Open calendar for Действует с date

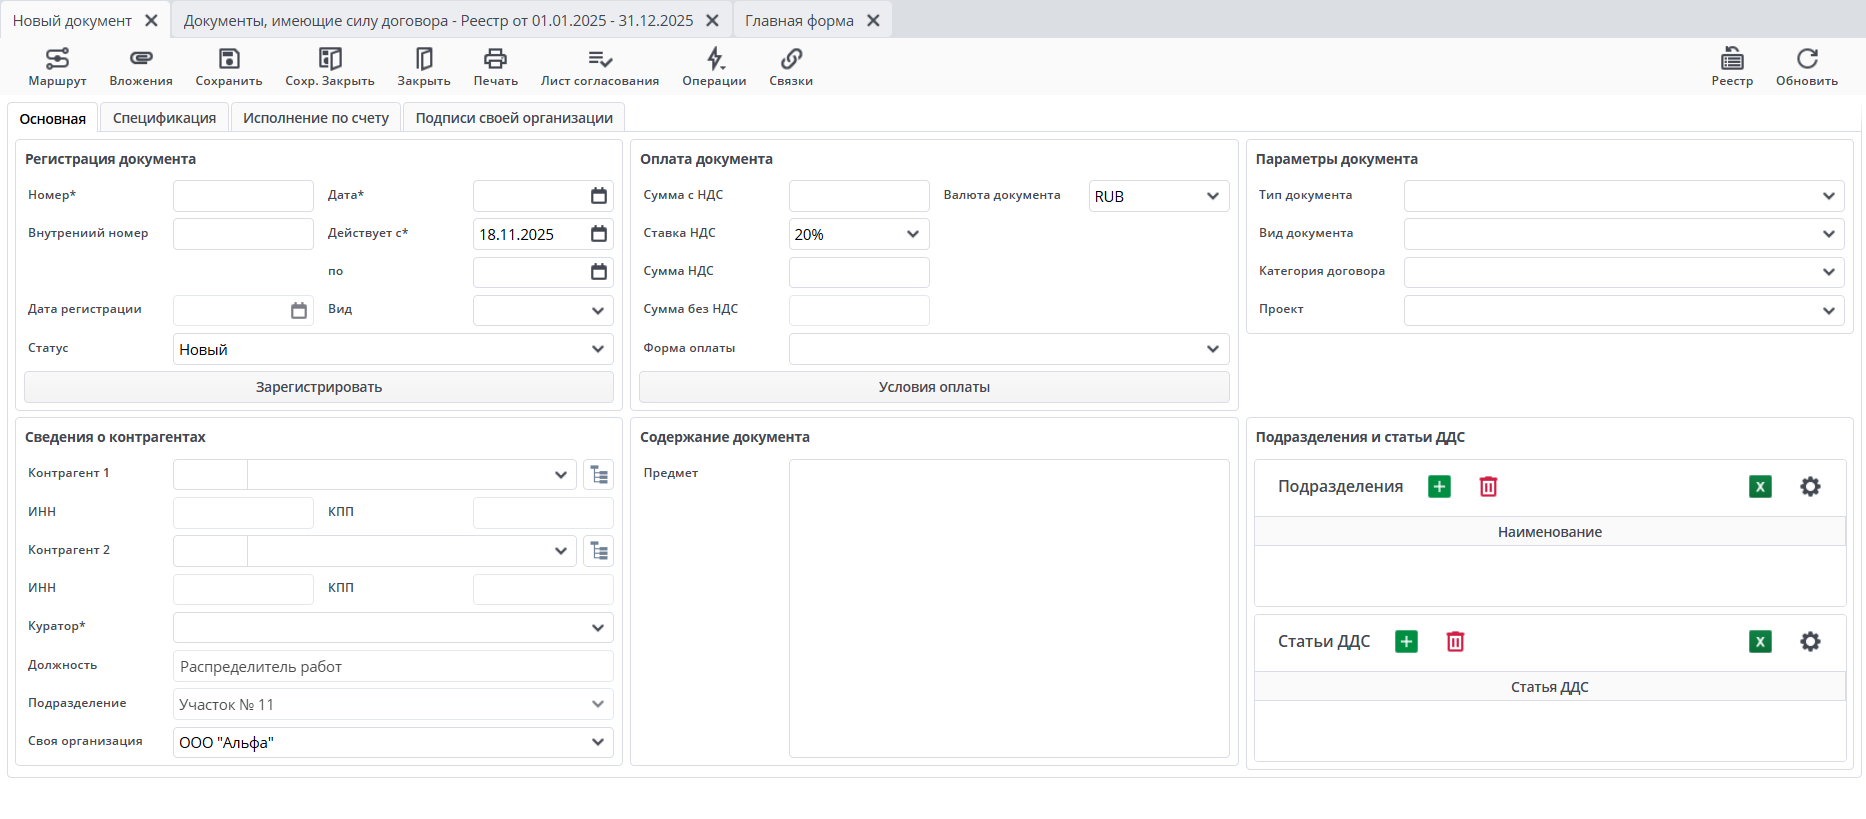(599, 234)
